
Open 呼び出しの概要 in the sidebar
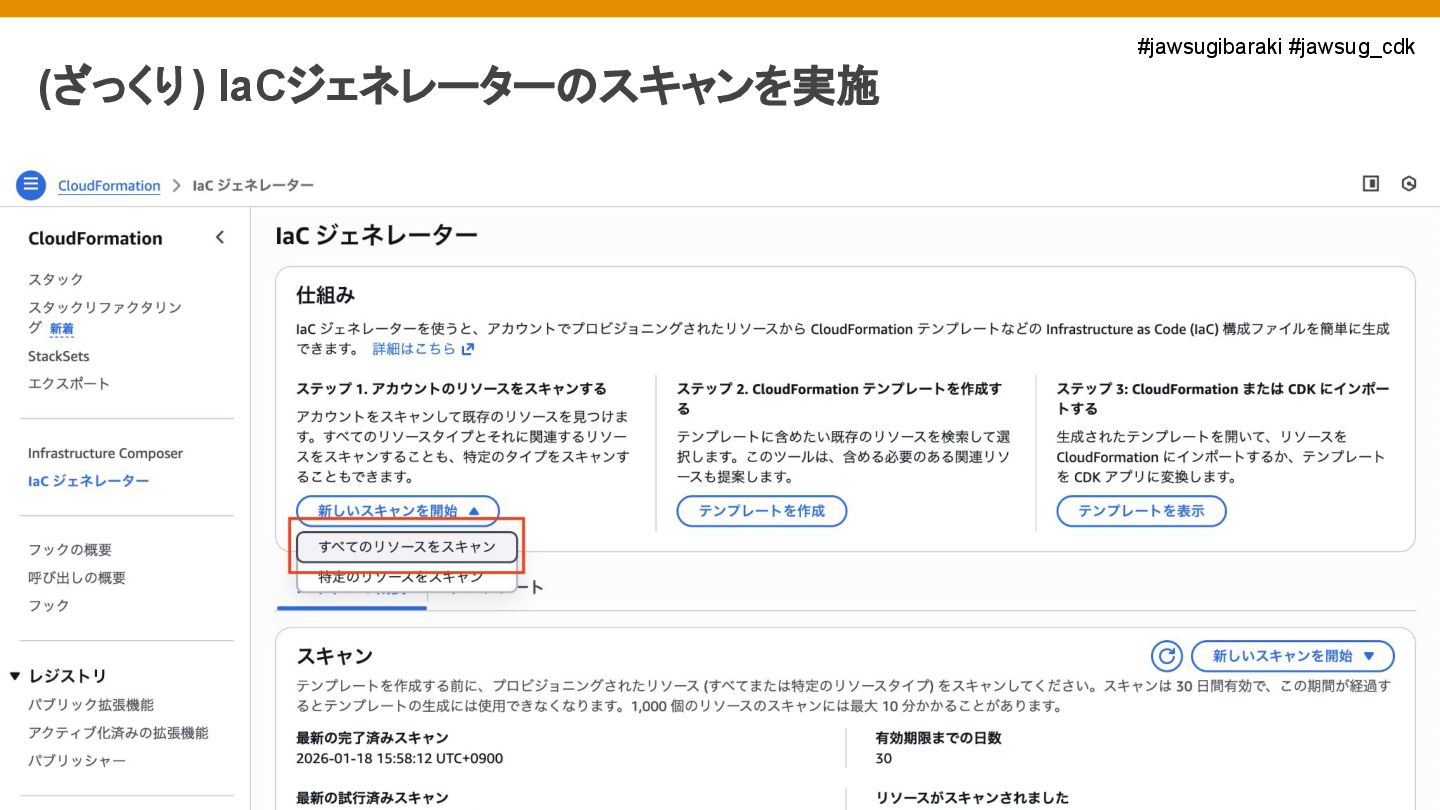(x=77, y=578)
